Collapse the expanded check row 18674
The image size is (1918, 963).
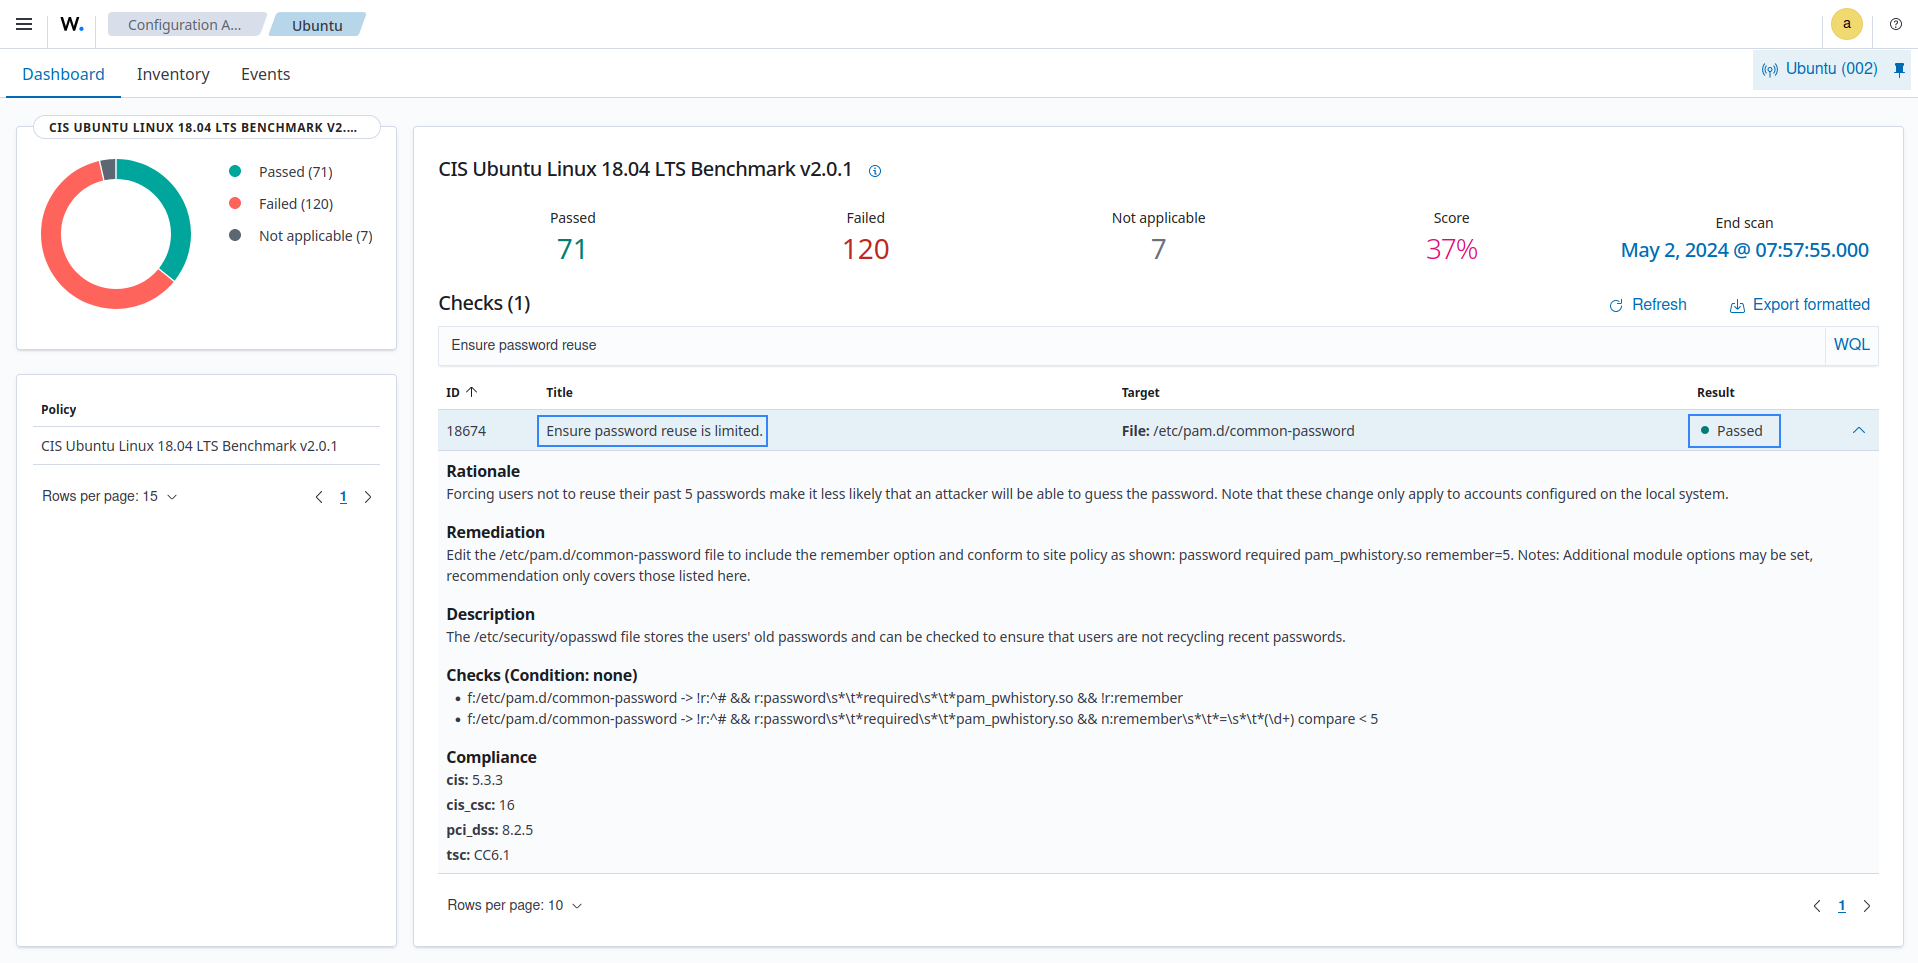tap(1858, 431)
